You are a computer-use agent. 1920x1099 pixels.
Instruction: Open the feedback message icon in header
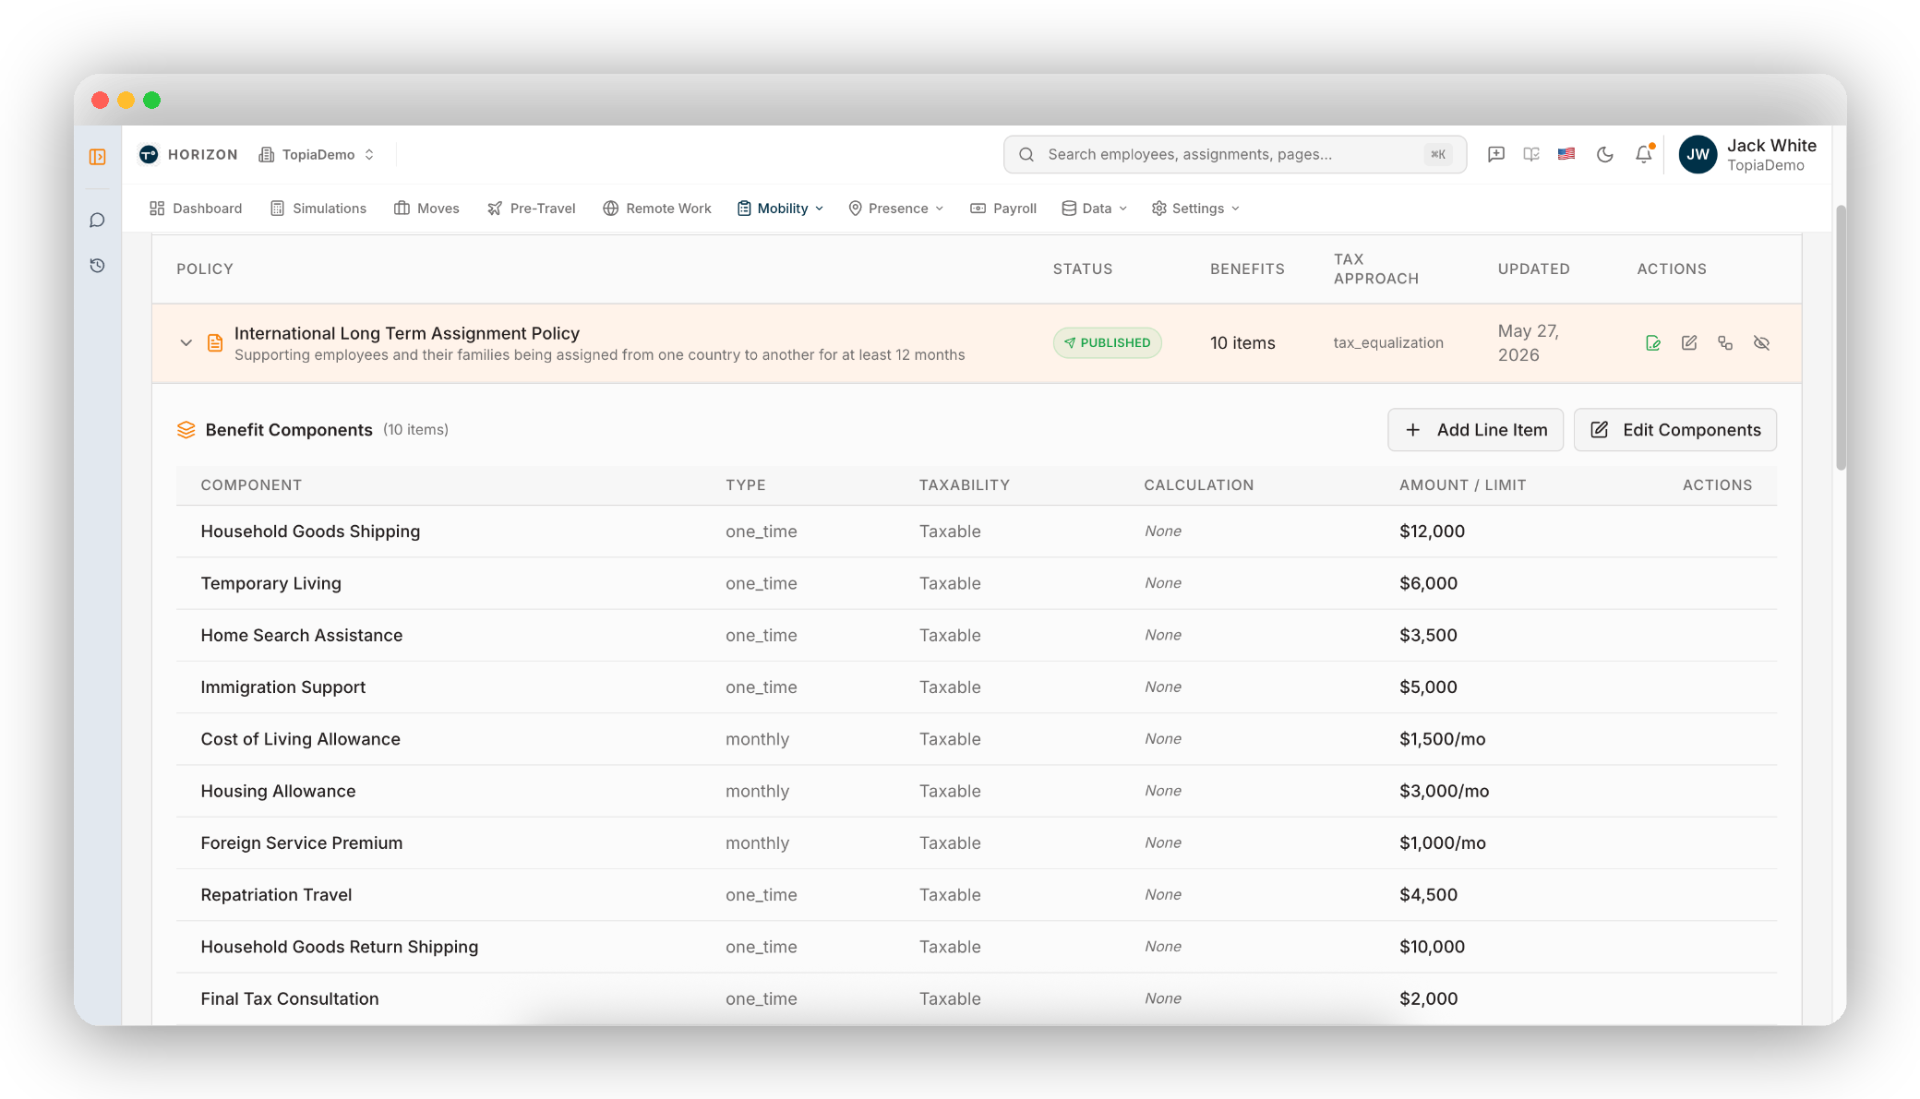coord(1496,154)
